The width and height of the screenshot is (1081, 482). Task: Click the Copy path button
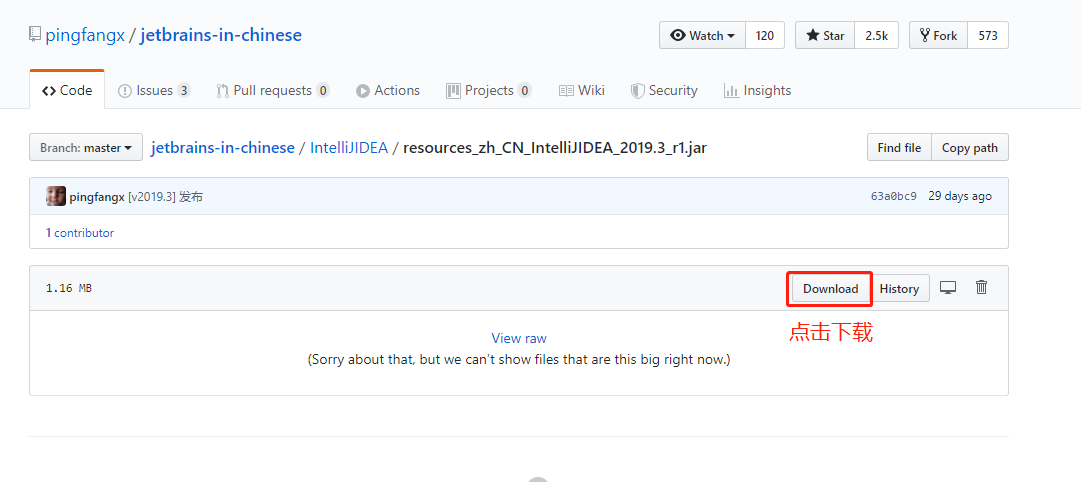click(970, 148)
